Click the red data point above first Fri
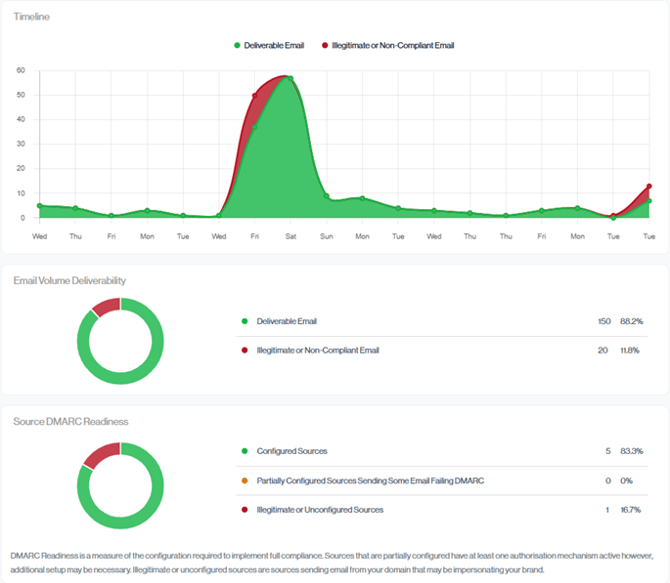 [254, 96]
